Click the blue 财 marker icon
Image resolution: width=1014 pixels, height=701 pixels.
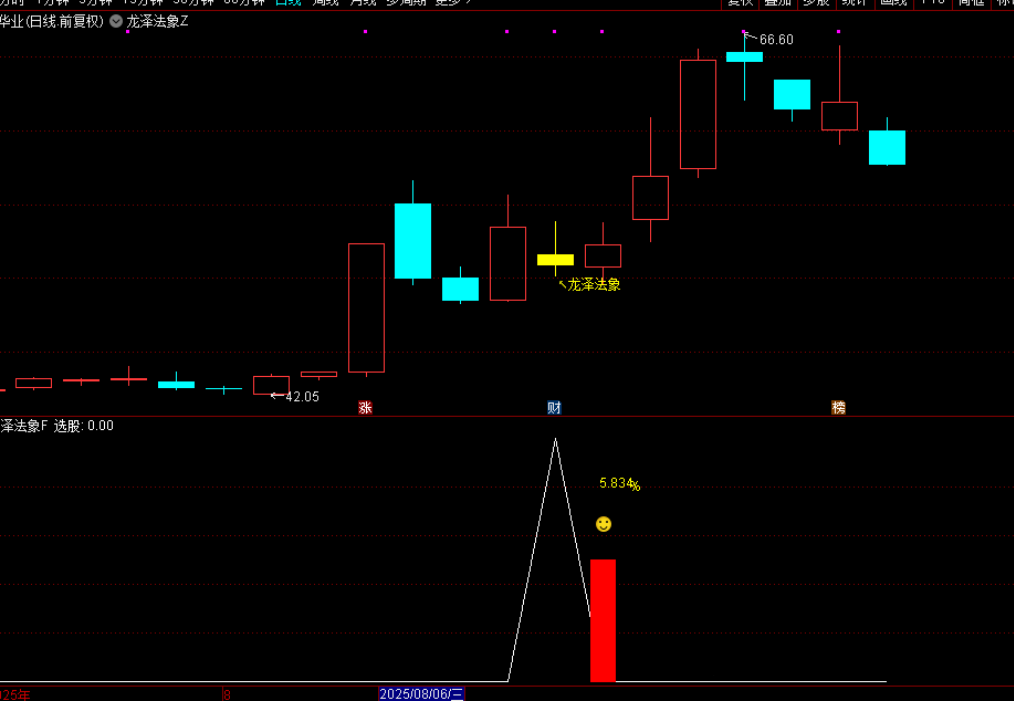pos(554,407)
